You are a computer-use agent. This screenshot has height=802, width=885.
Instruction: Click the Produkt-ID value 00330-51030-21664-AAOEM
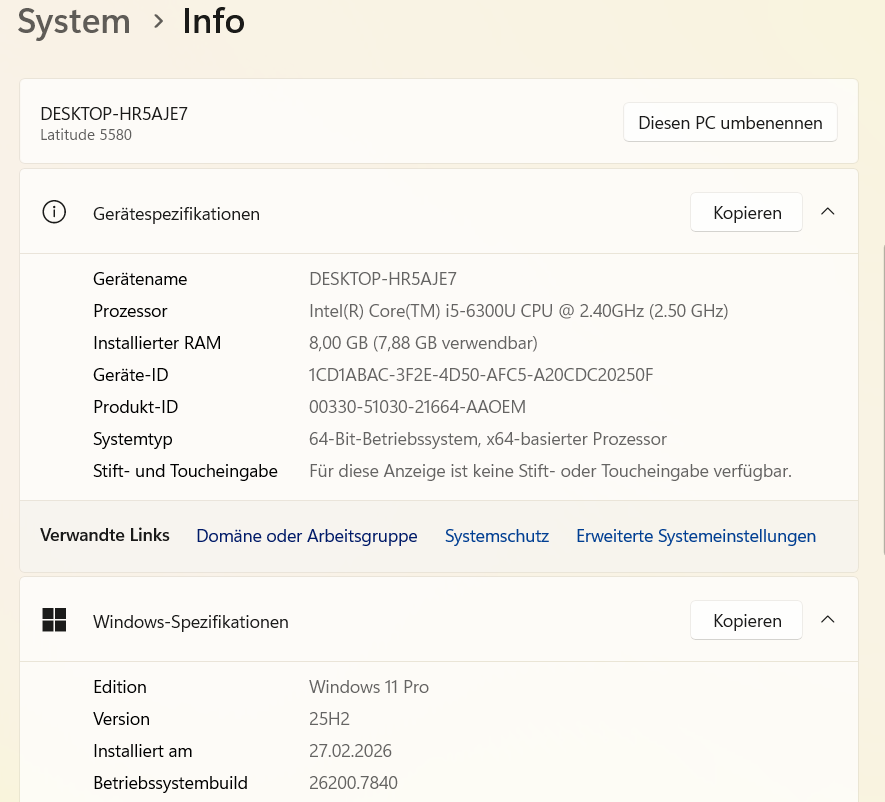(x=417, y=407)
